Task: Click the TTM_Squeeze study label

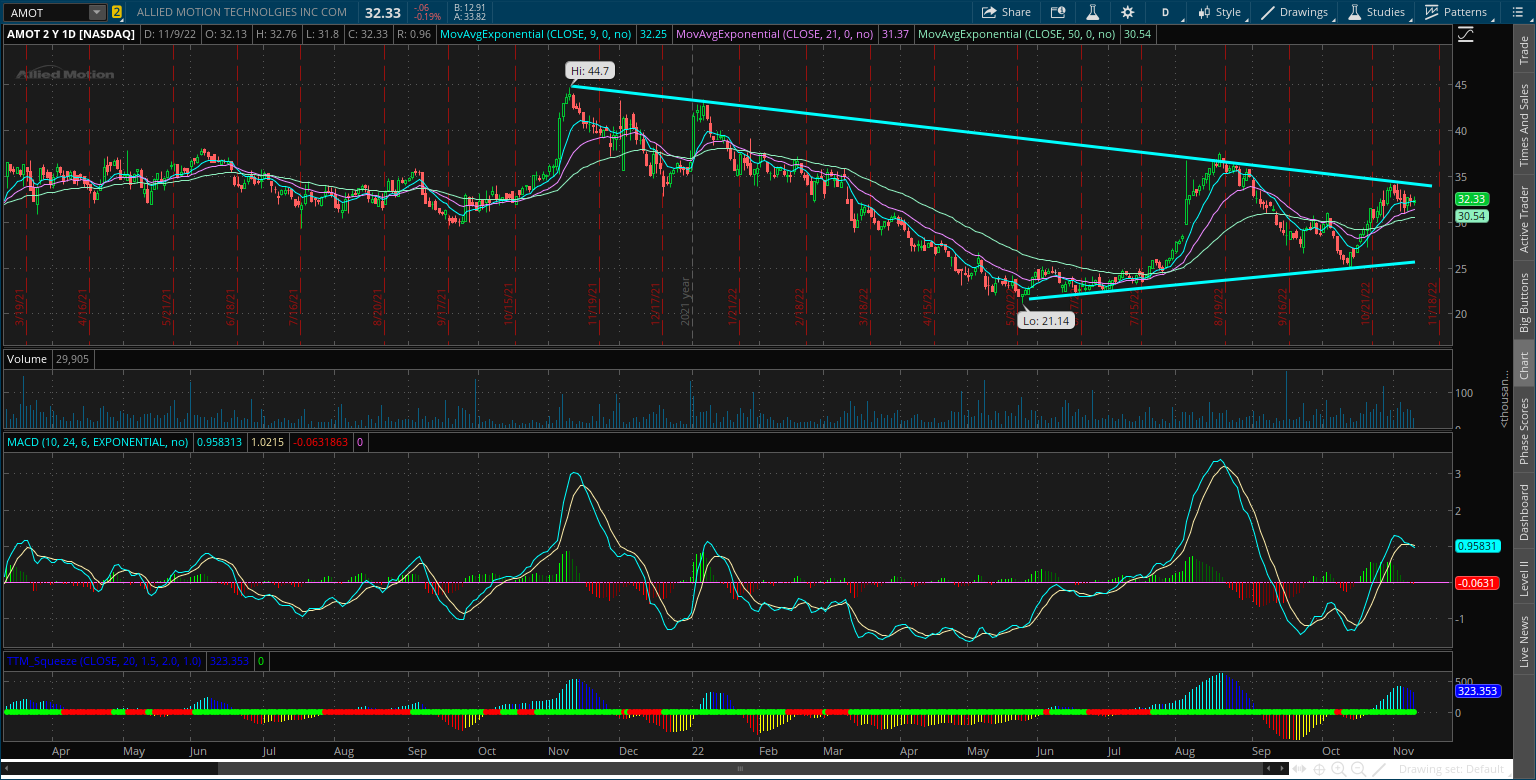Action: pos(106,661)
